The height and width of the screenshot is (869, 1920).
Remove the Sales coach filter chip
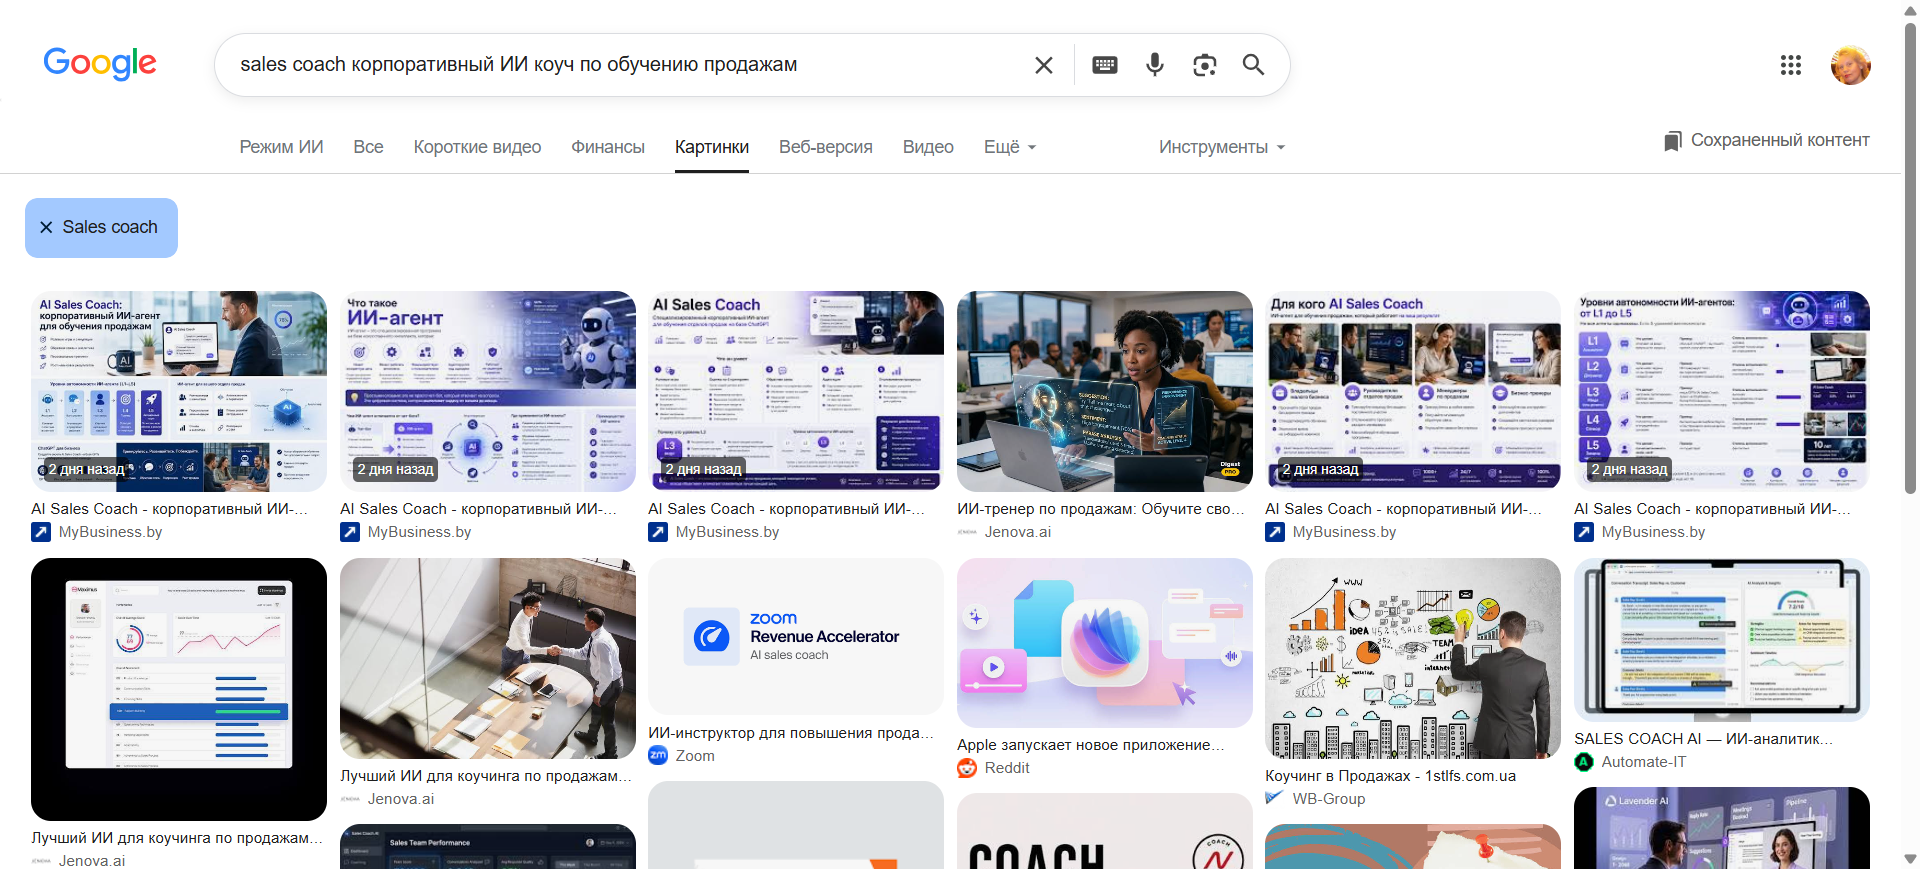46,228
